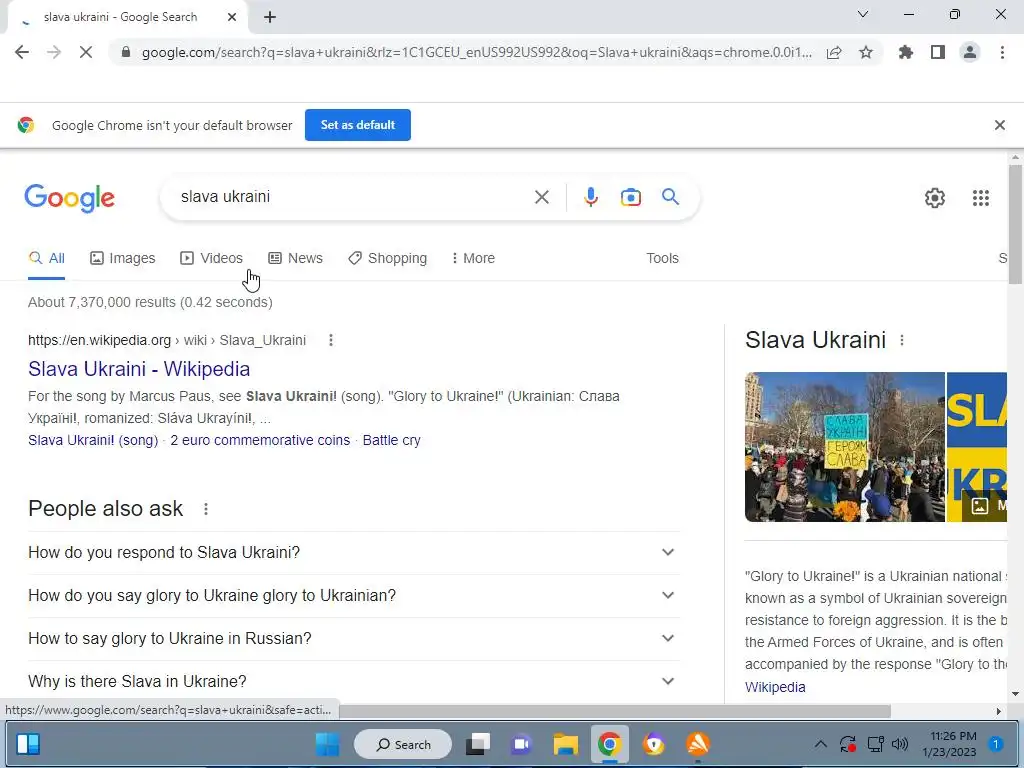Open the Google apps grid
The height and width of the screenshot is (768, 1024).
tap(981, 198)
